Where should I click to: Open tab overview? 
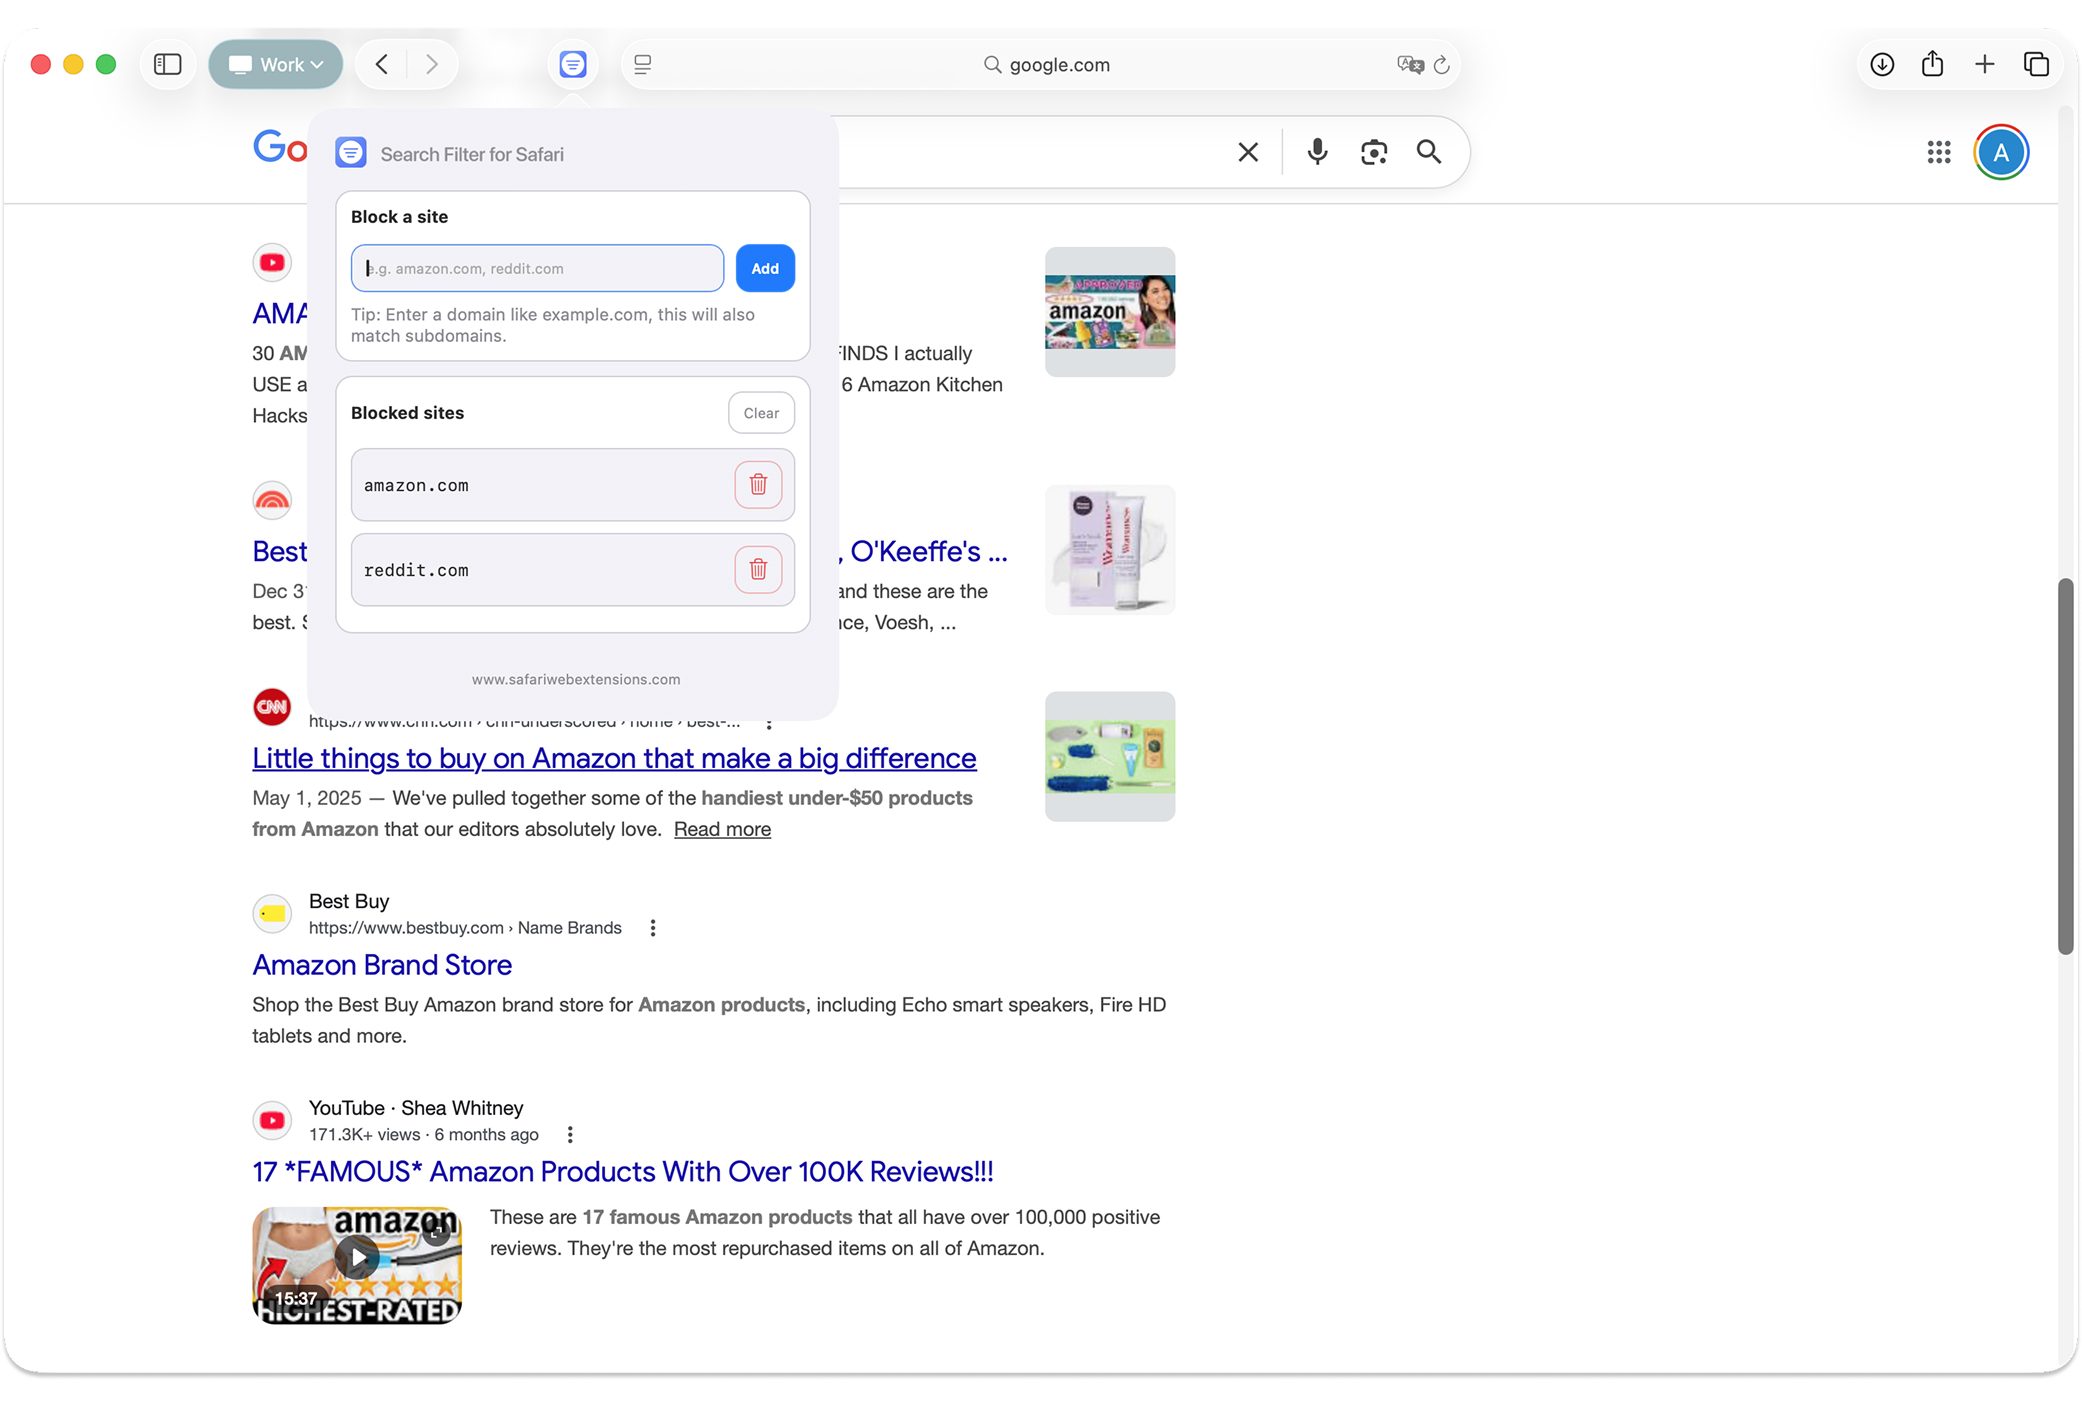[x=2036, y=65]
